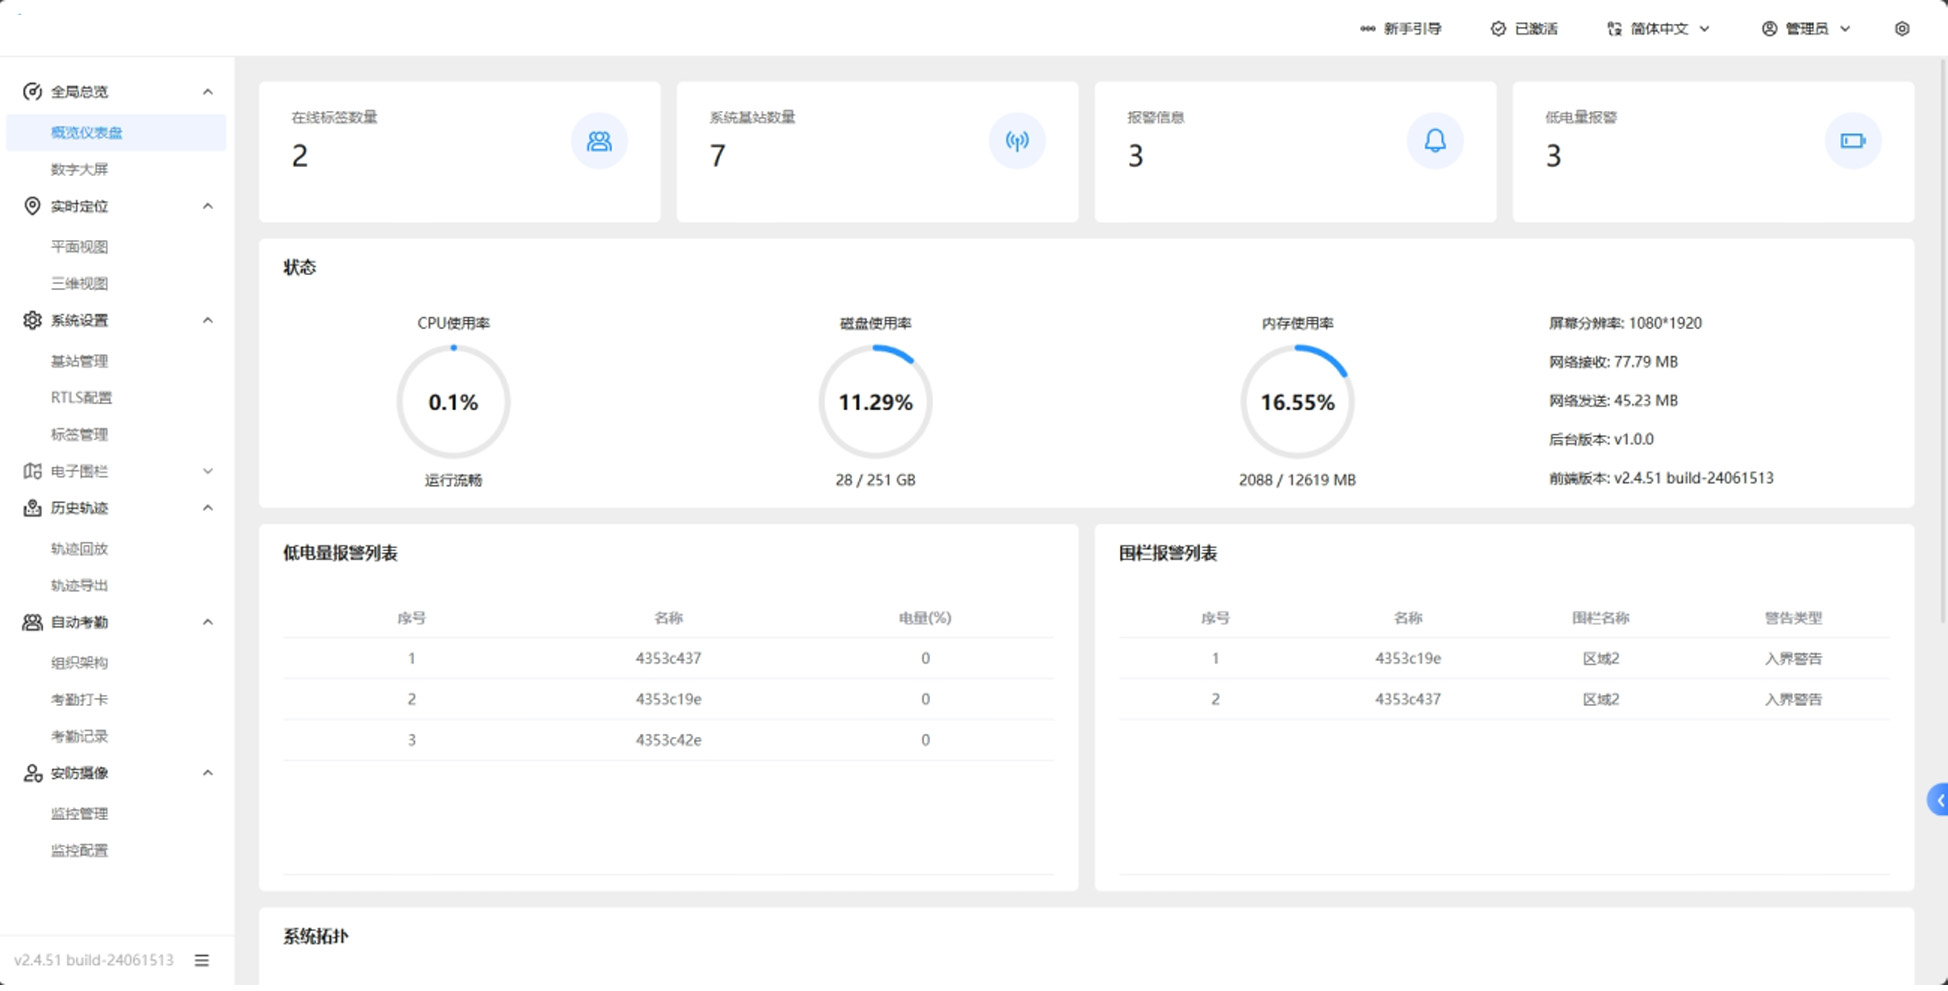Click the alarm bell icon
Screen dimensions: 1948x991
1435,141
